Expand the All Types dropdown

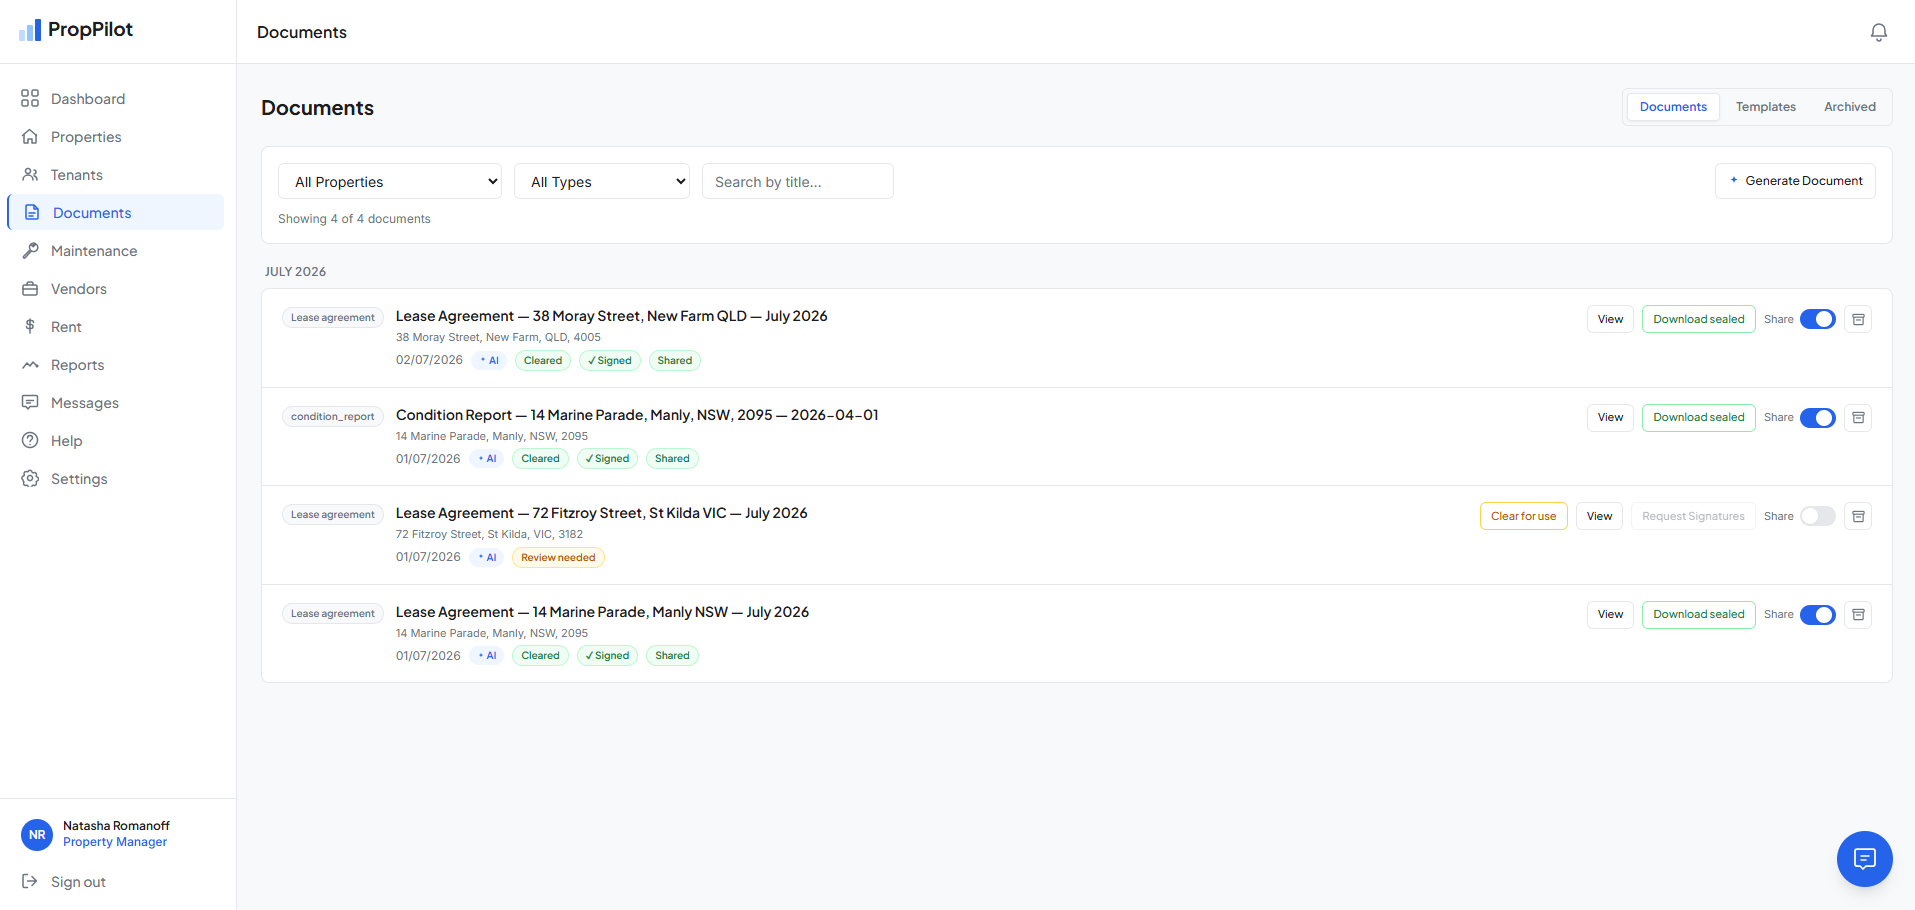click(602, 181)
